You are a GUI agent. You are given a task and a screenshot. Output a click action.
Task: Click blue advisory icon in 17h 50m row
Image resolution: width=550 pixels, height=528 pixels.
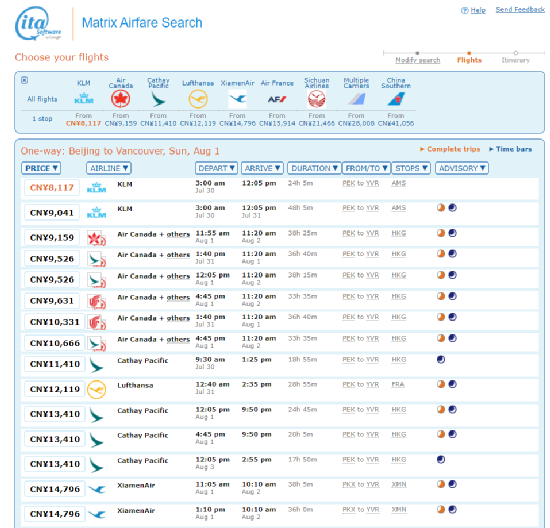[441, 460]
